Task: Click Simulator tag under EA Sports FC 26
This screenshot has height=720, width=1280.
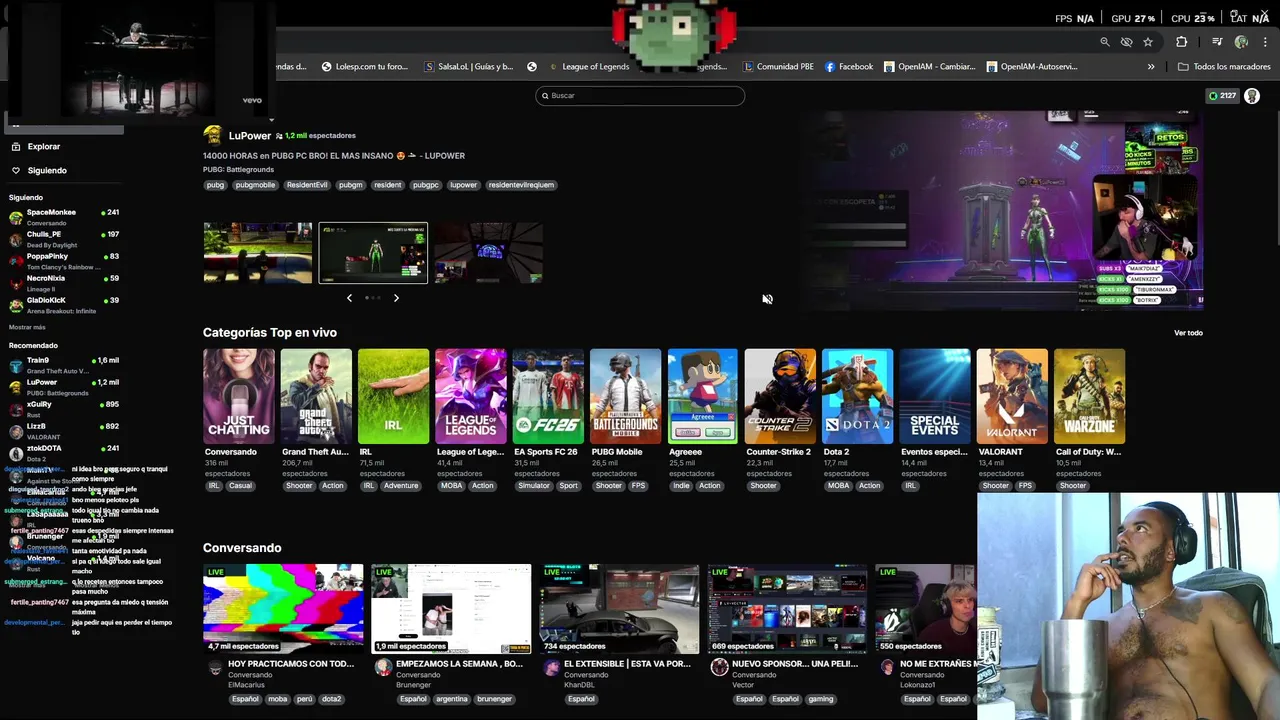Action: click(x=534, y=486)
